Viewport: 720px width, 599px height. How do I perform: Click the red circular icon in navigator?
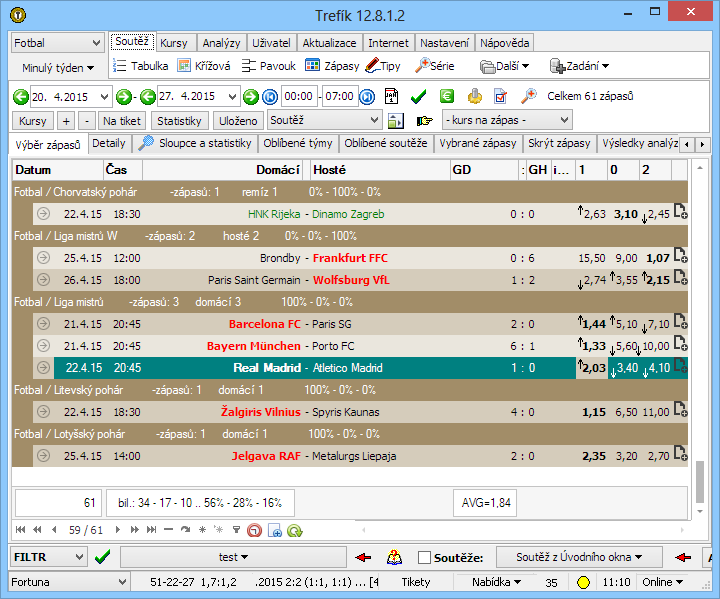coord(254,531)
